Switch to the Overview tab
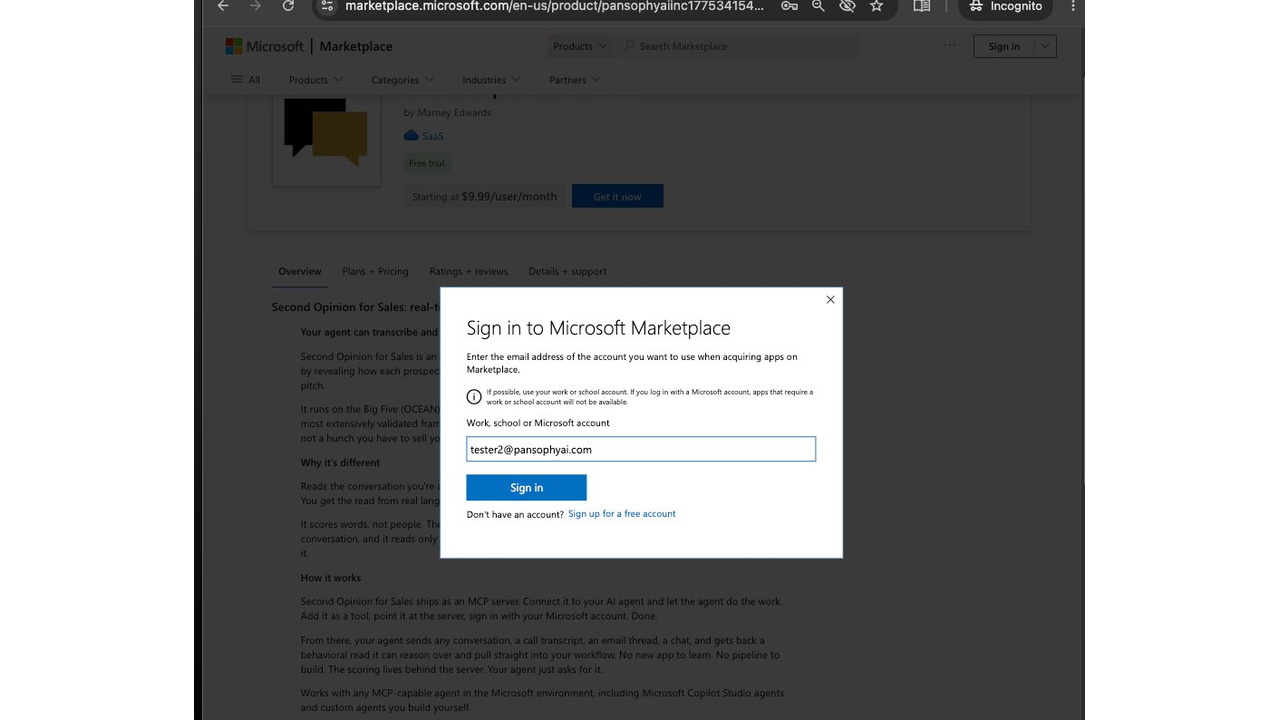 (x=300, y=271)
